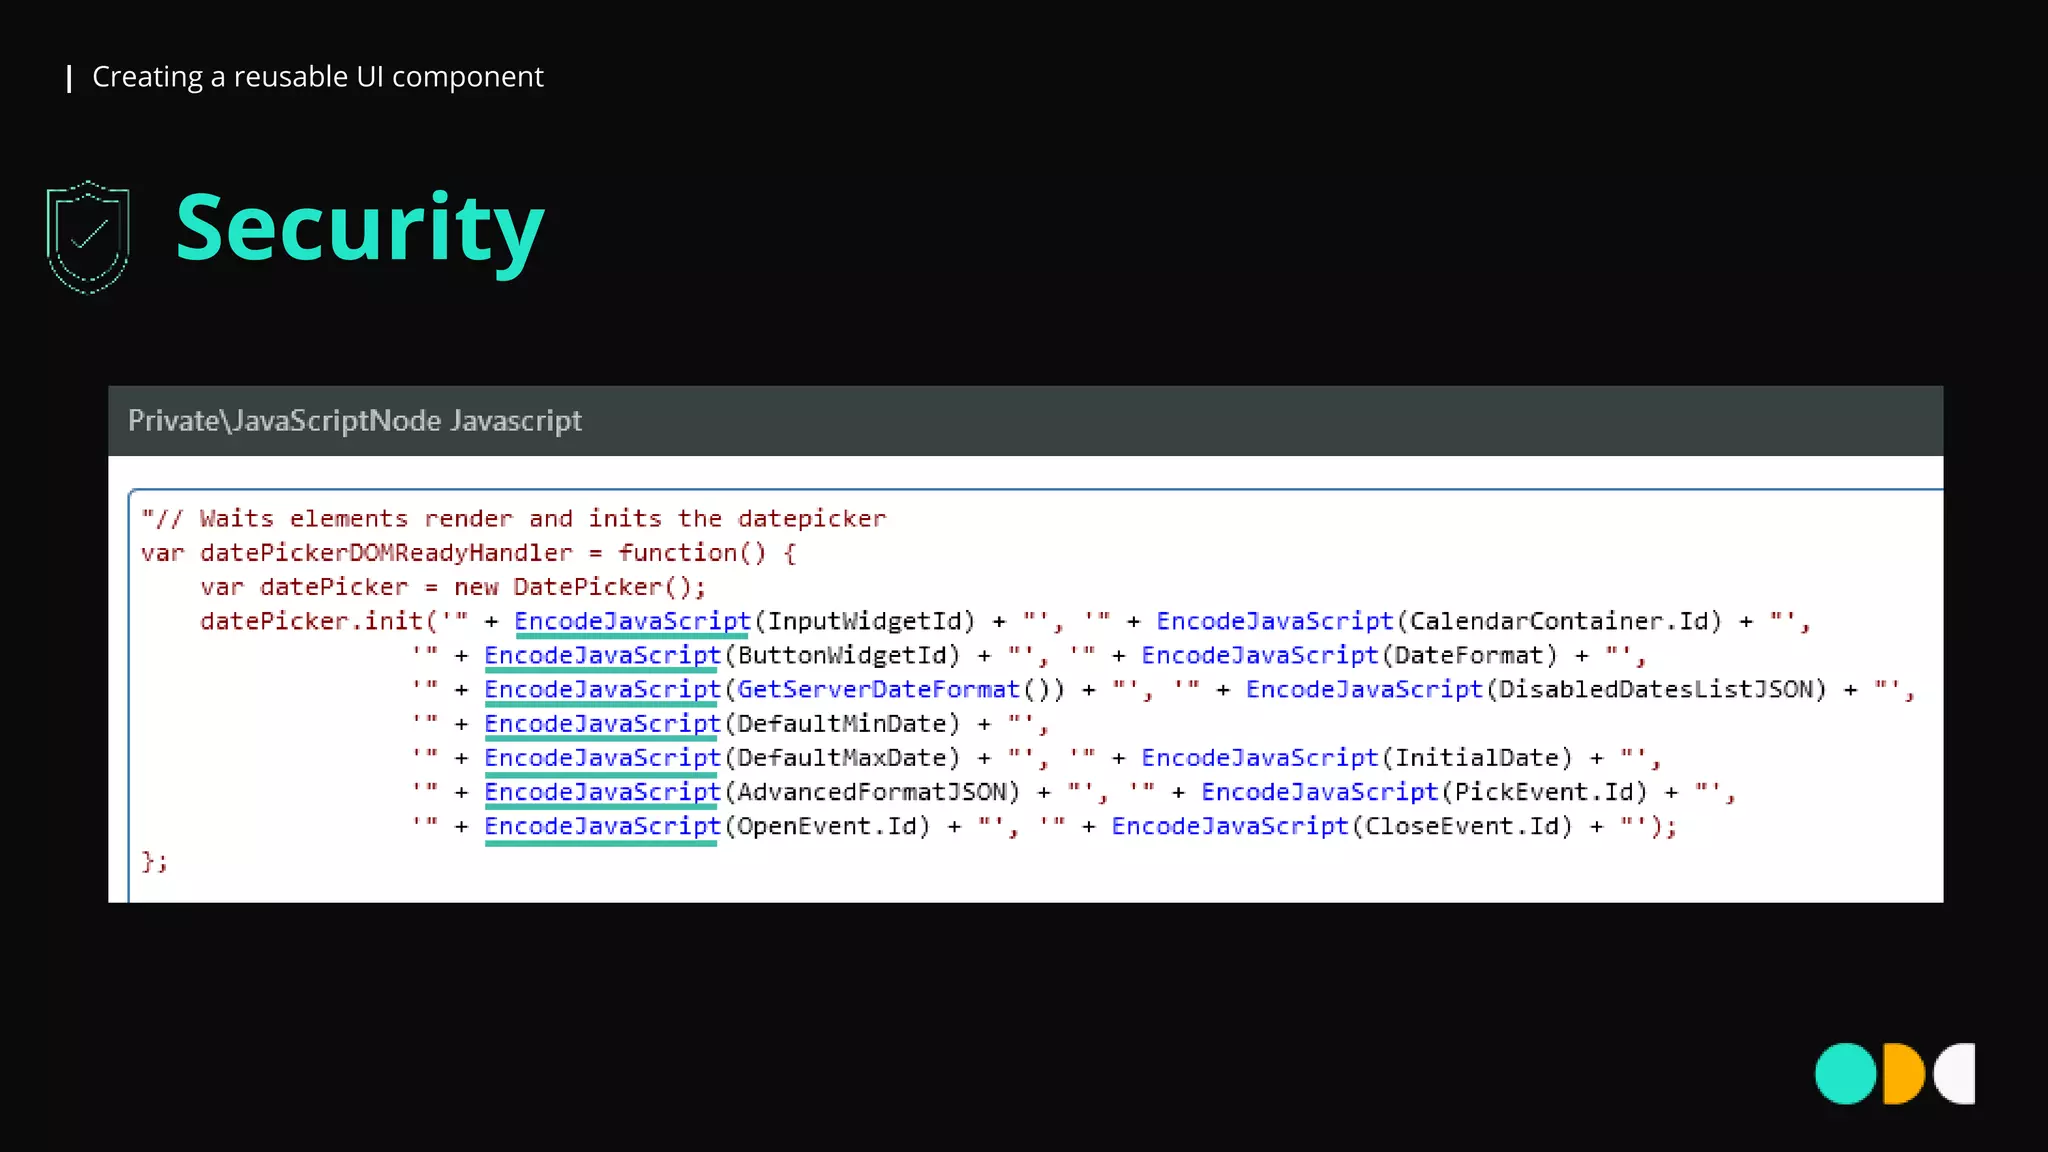Click the InitialDate argument

click(1476, 757)
